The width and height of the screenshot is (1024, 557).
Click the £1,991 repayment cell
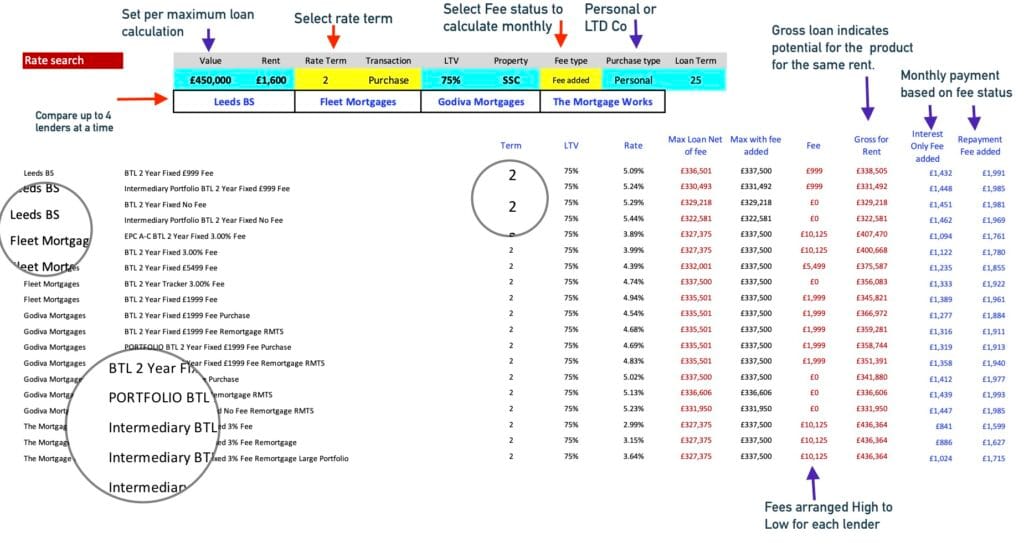point(993,174)
